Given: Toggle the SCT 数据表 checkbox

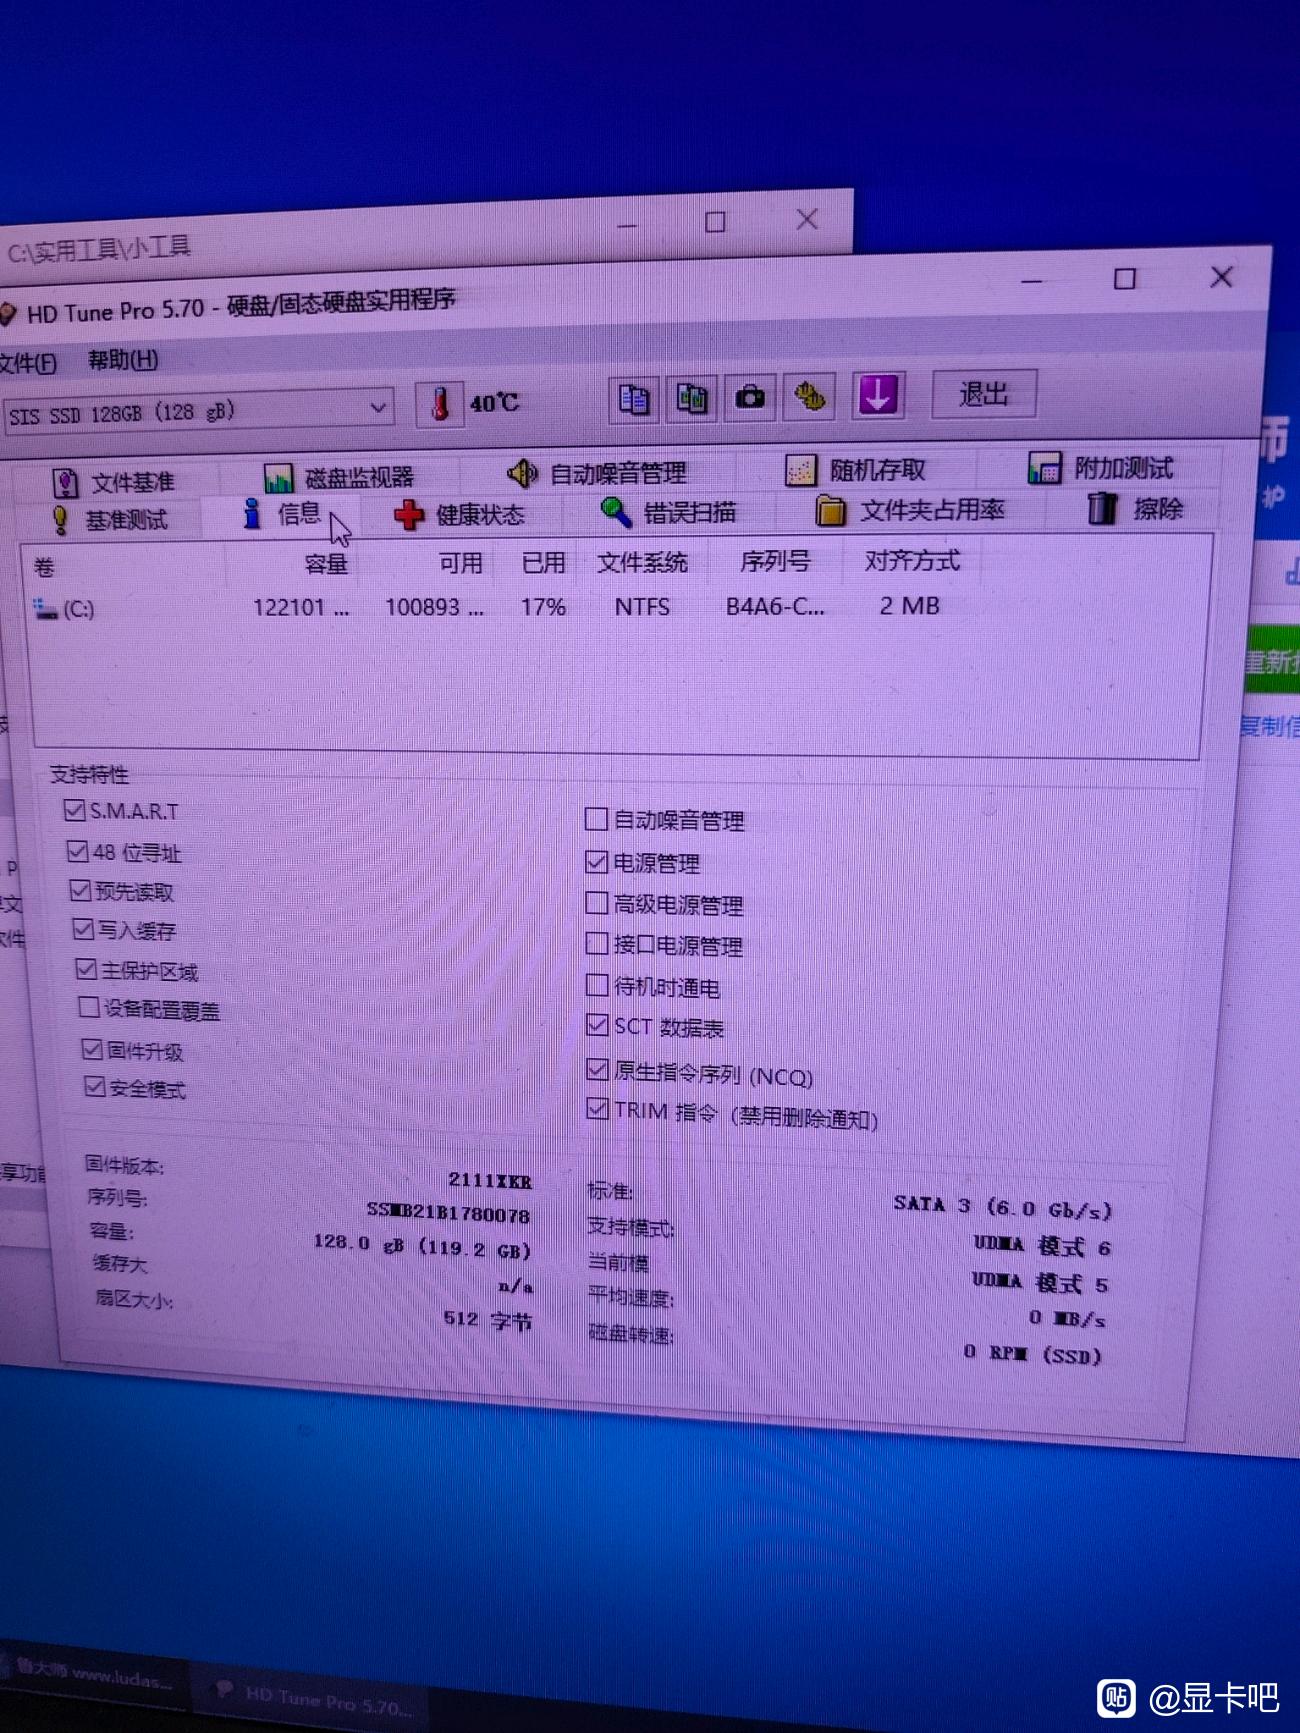Looking at the screenshot, I should coord(597,1025).
